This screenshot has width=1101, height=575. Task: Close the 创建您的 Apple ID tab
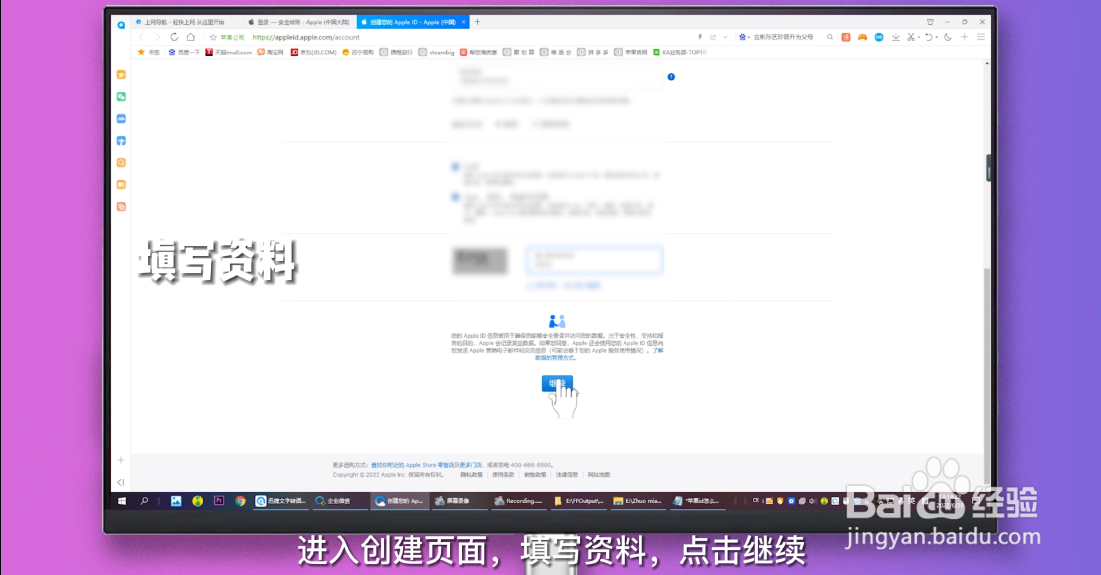pyautogui.click(x=463, y=22)
